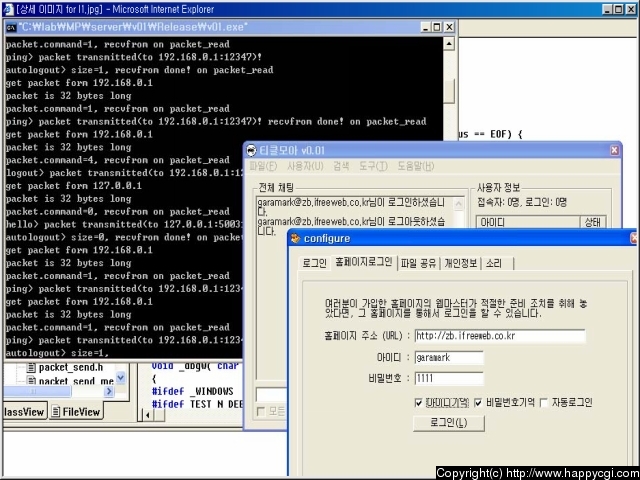The width and height of the screenshot is (640, 480).
Task: Click the 로그인(L) button
Action: tap(449, 423)
